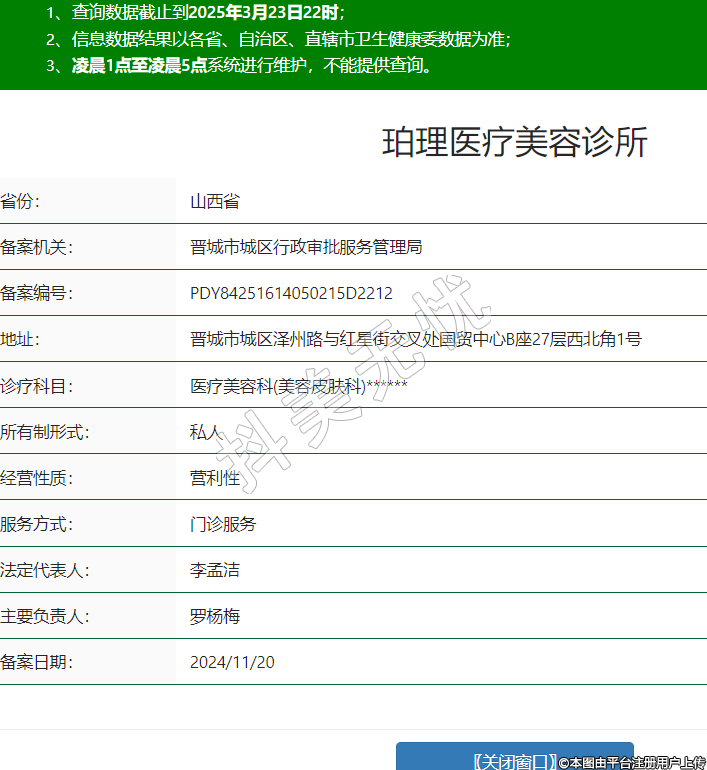Select the record number PDY84251614050215D2212
This screenshot has width=707, height=770.
(291, 293)
